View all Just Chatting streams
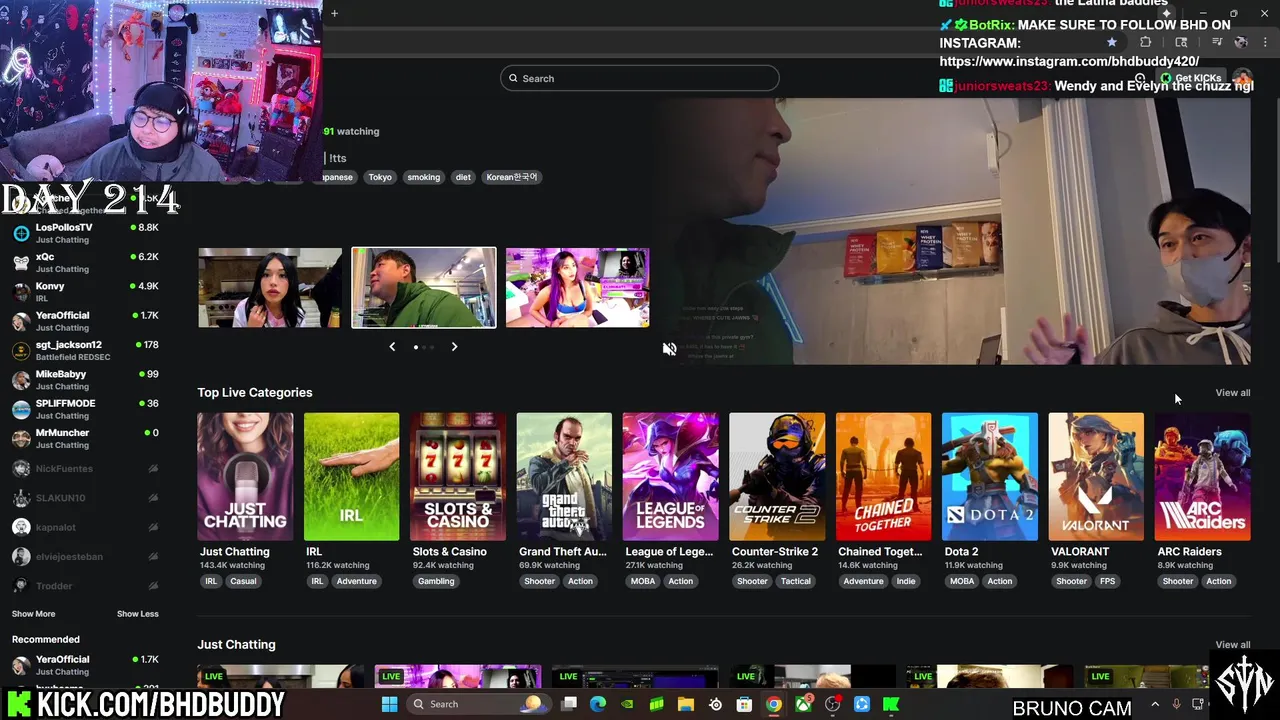The width and height of the screenshot is (1280, 720). (1232, 645)
